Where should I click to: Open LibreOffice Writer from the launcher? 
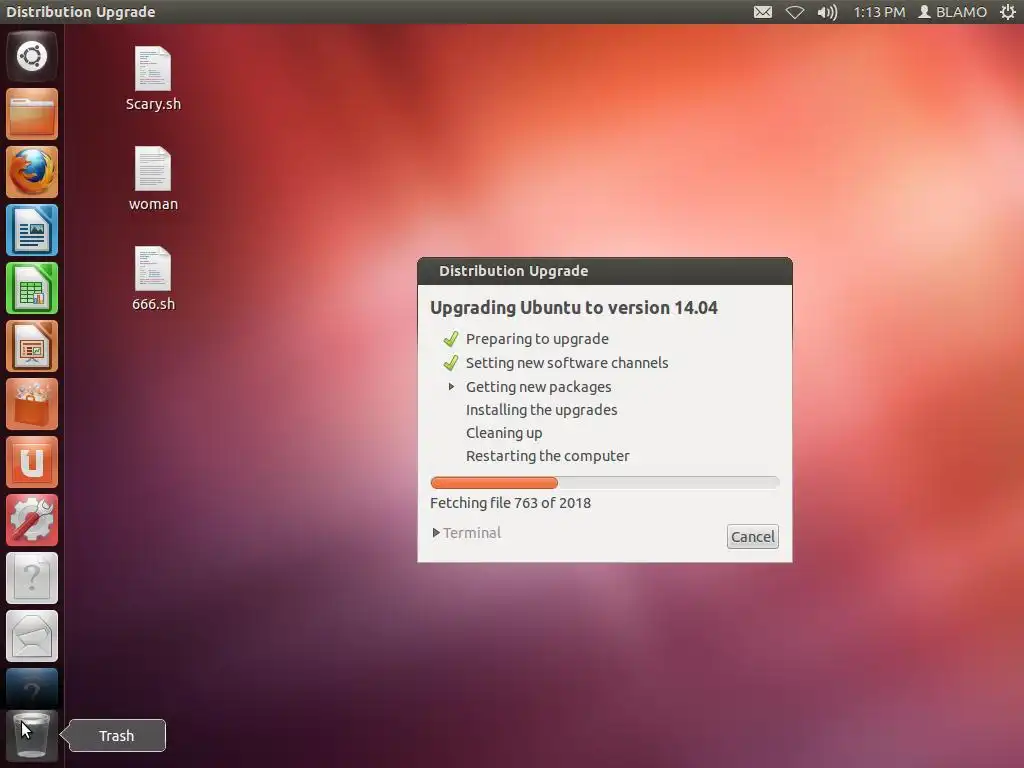[x=32, y=230]
